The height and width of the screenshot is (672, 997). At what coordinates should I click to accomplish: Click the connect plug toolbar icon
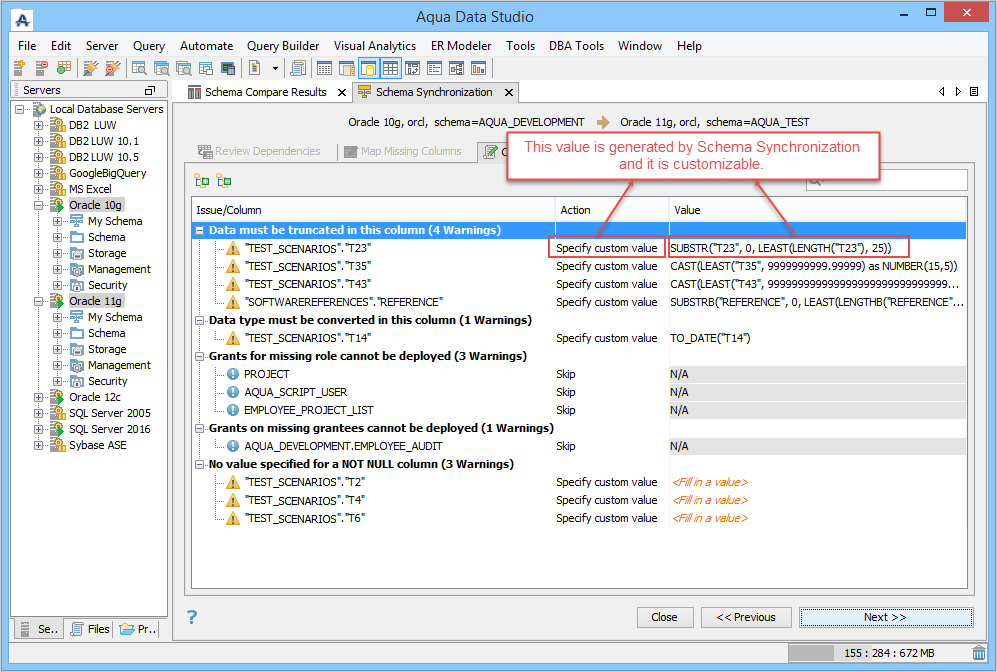click(x=91, y=68)
